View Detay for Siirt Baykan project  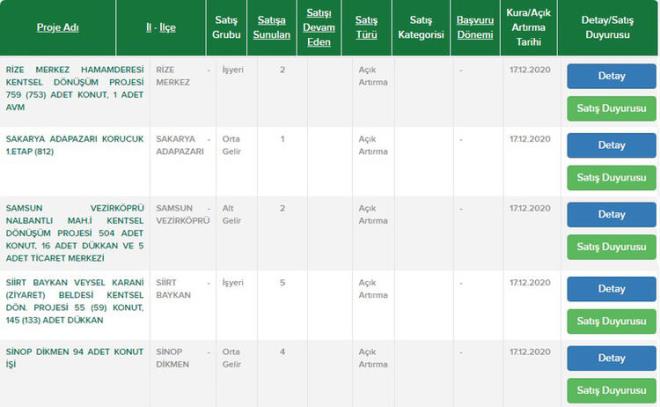(611, 289)
